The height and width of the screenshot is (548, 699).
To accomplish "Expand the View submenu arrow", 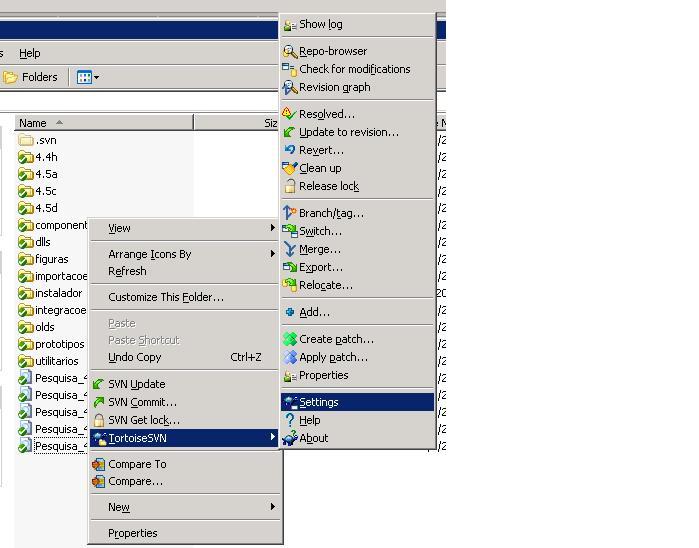I will [x=272, y=228].
